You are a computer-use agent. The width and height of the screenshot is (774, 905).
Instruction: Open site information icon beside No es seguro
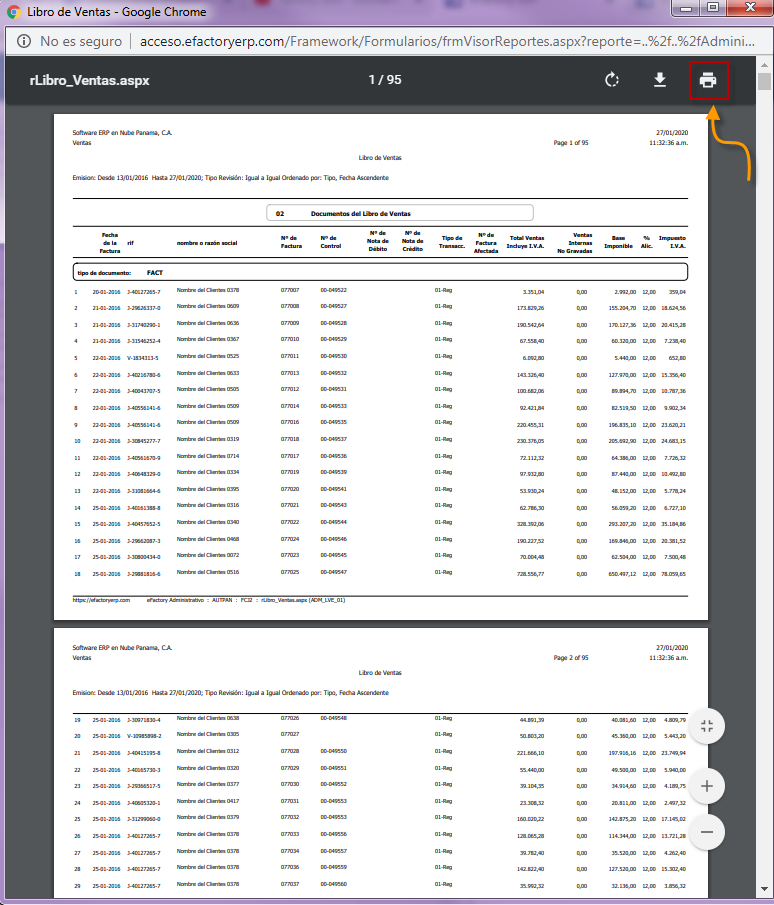tap(22, 42)
